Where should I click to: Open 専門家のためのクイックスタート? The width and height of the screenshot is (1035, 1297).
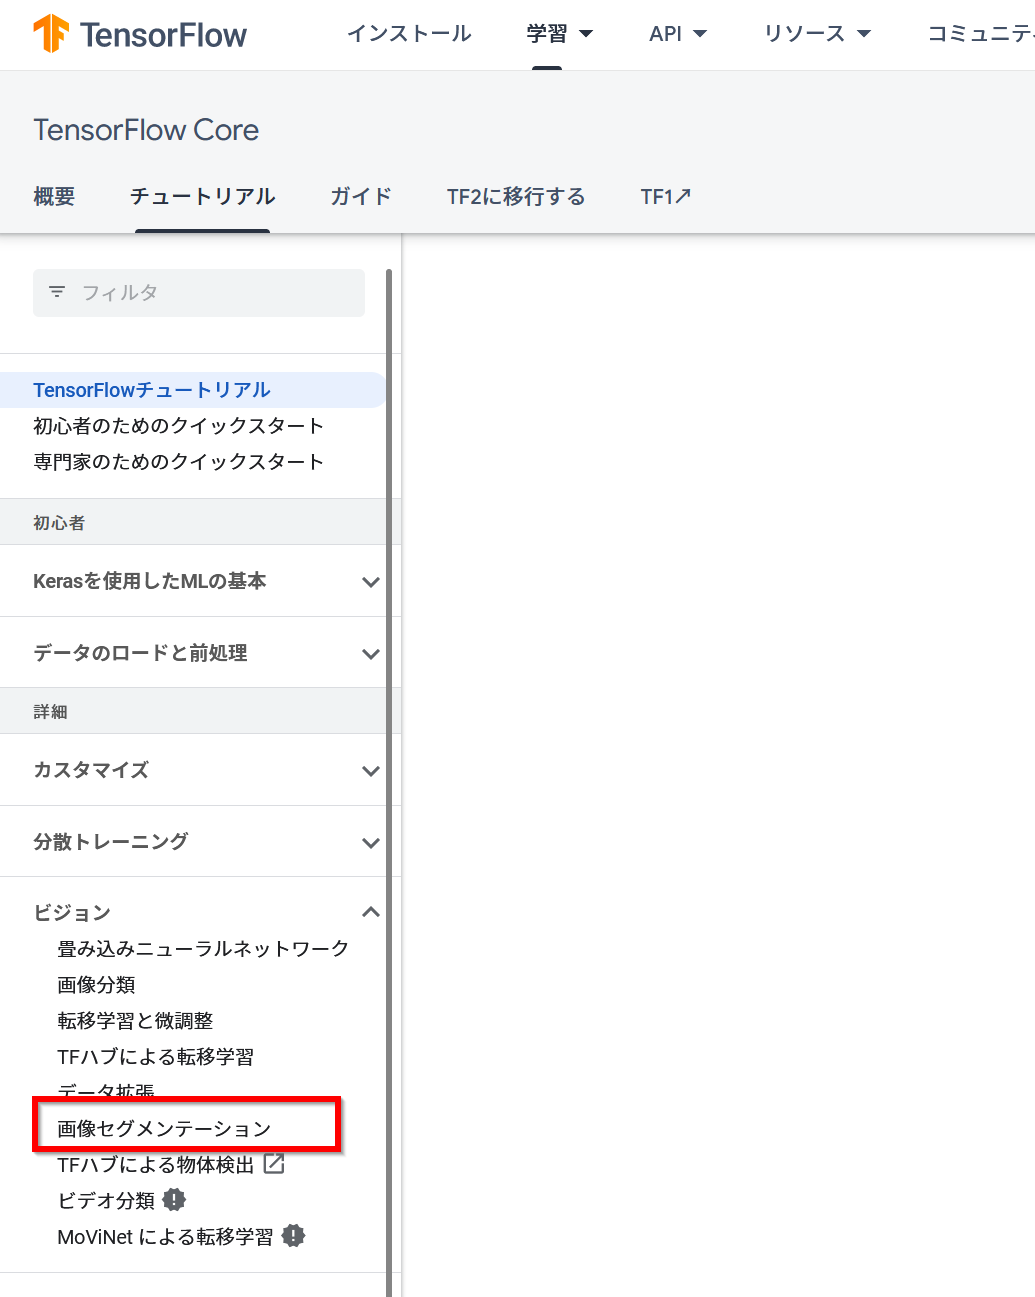pos(179,462)
